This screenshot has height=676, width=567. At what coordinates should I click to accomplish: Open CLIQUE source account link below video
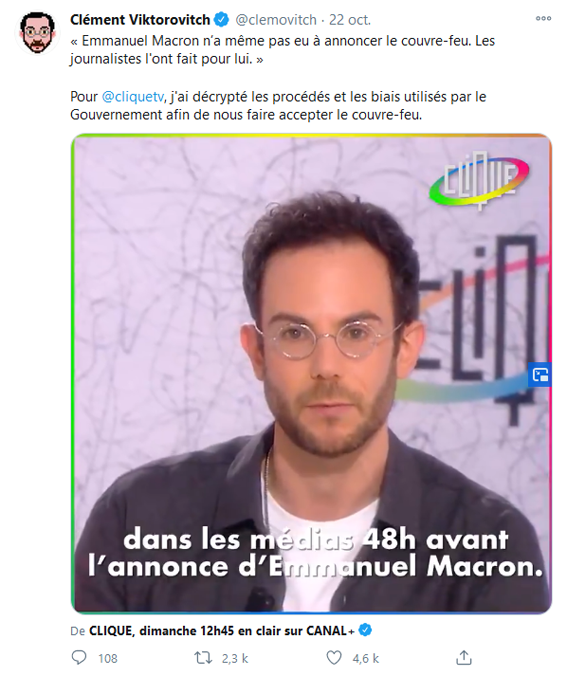coord(221,630)
